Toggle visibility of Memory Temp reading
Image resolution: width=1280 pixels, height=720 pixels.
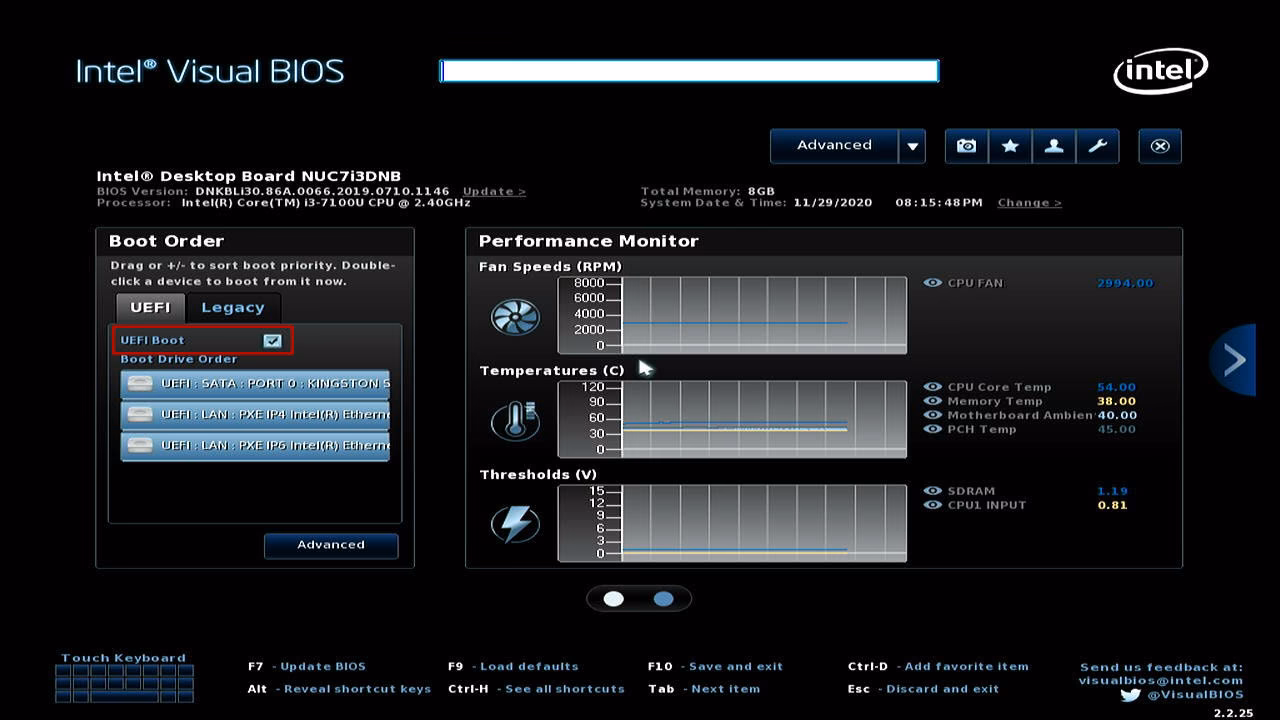pos(934,401)
